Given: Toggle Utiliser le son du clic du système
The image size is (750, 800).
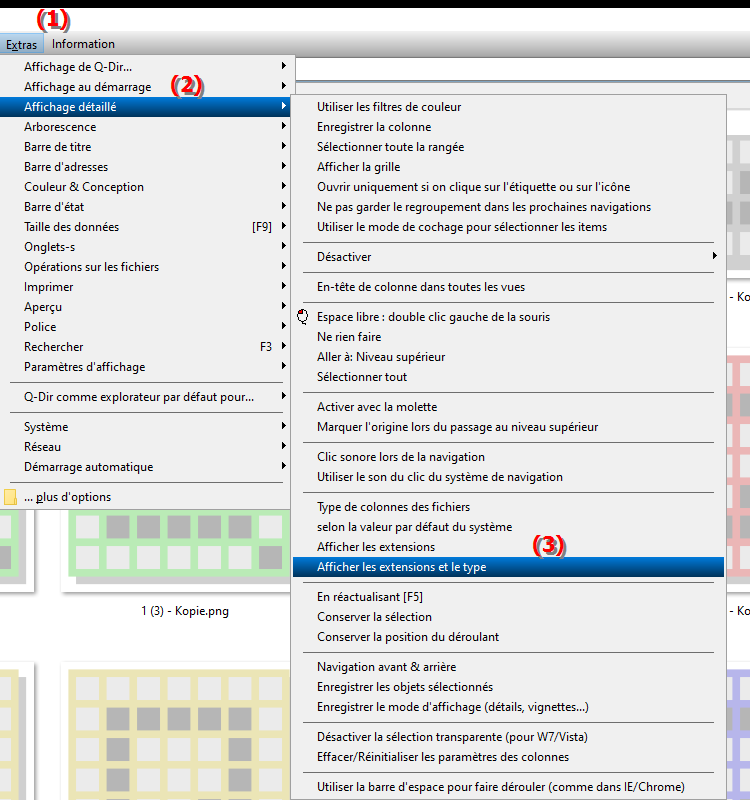Looking at the screenshot, I should click(508, 477).
